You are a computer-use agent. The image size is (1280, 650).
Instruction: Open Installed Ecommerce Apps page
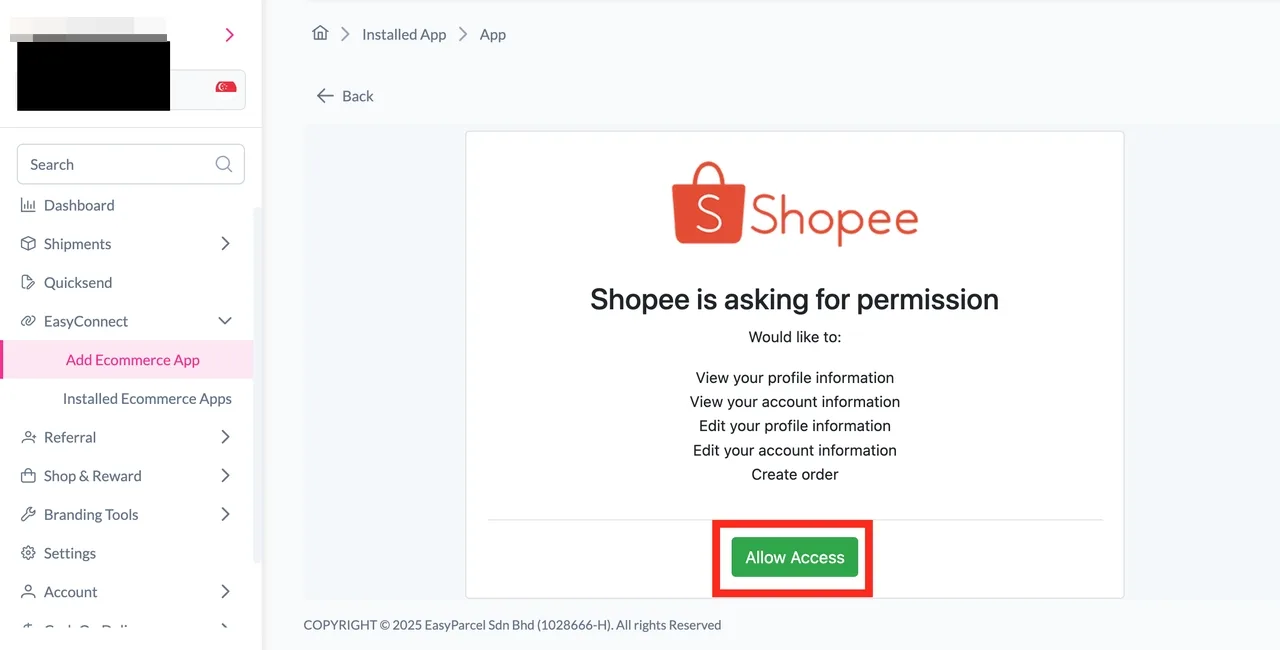(147, 398)
